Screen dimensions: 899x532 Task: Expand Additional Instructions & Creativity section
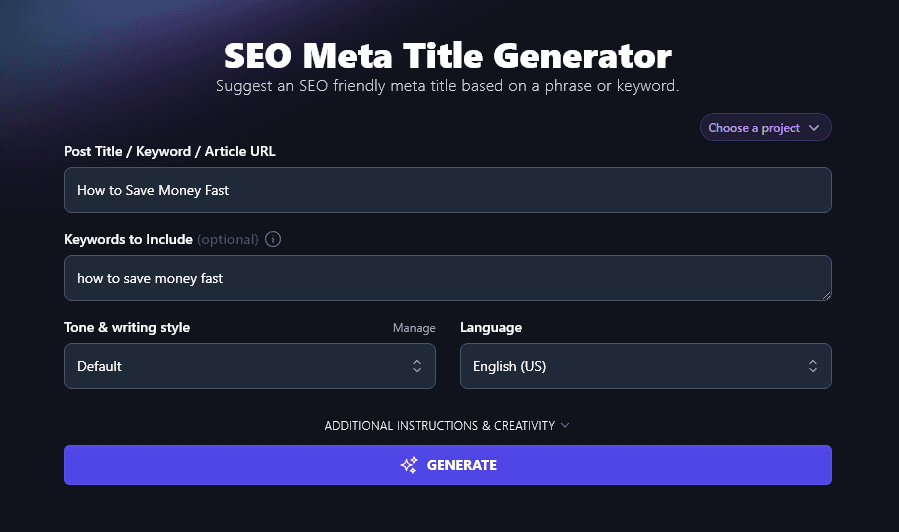click(x=440, y=425)
